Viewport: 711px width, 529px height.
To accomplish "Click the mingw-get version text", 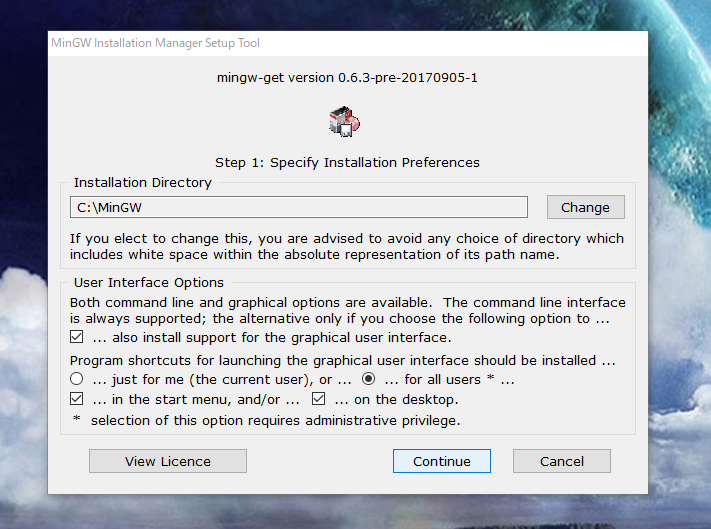I will coord(347,78).
